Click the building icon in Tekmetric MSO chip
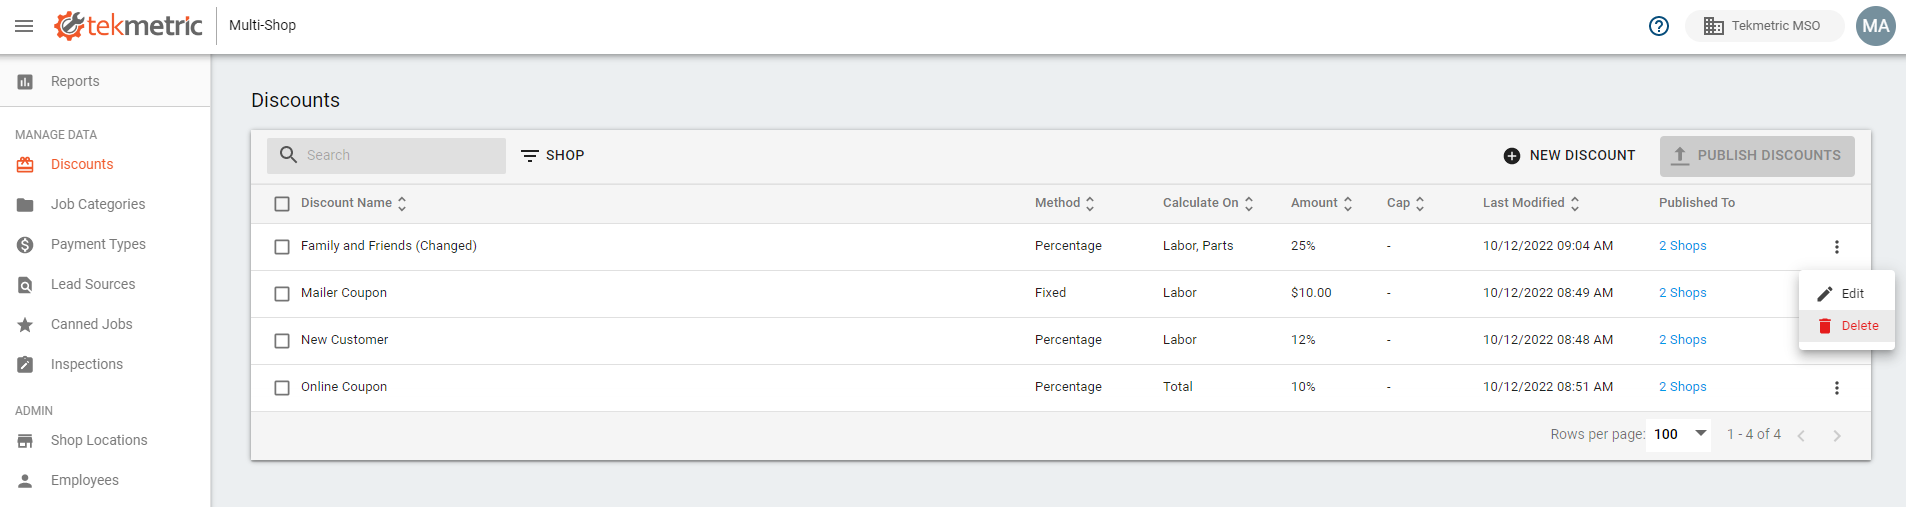This screenshot has height=507, width=1906. click(x=1714, y=26)
